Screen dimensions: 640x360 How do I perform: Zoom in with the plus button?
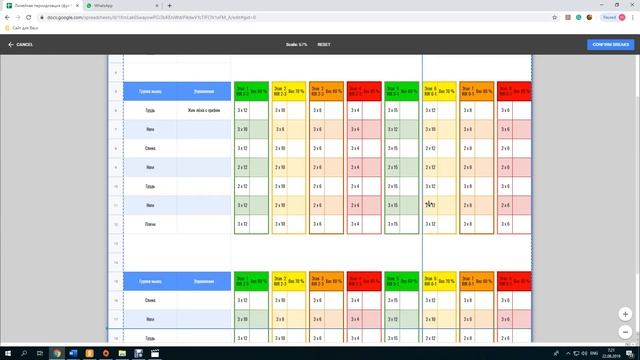tap(625, 314)
